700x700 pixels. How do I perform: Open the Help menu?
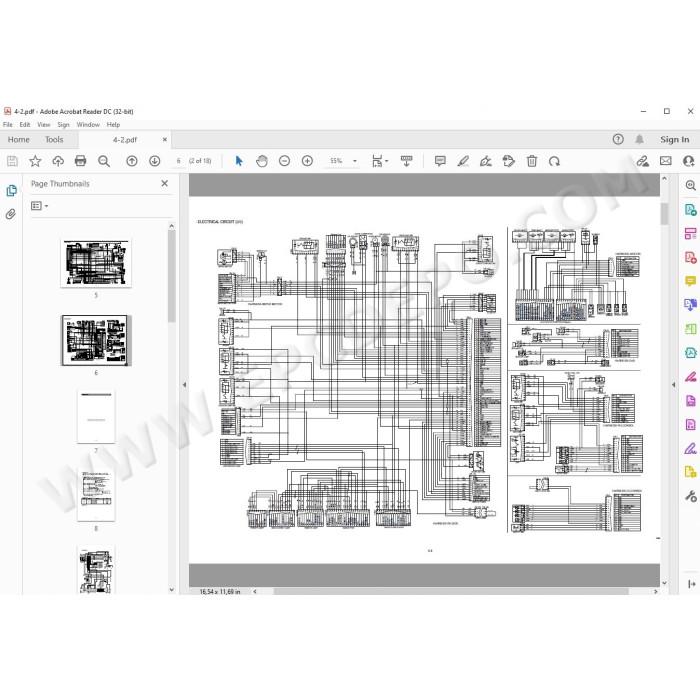click(113, 125)
